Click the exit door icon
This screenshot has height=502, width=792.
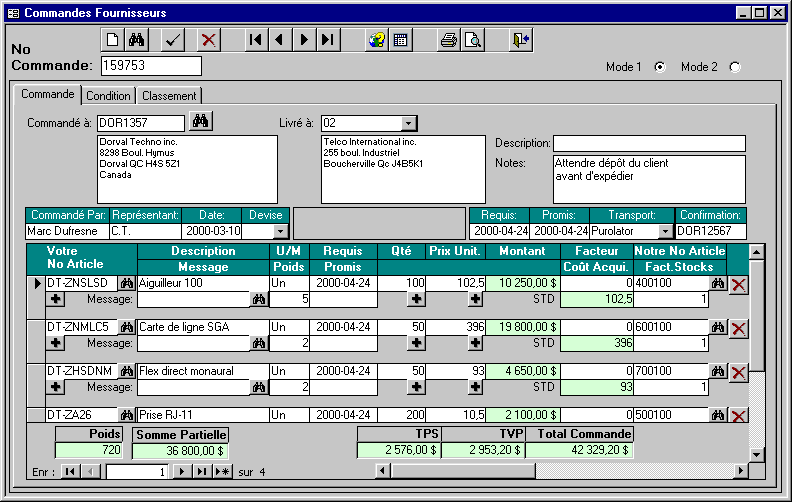click(521, 39)
